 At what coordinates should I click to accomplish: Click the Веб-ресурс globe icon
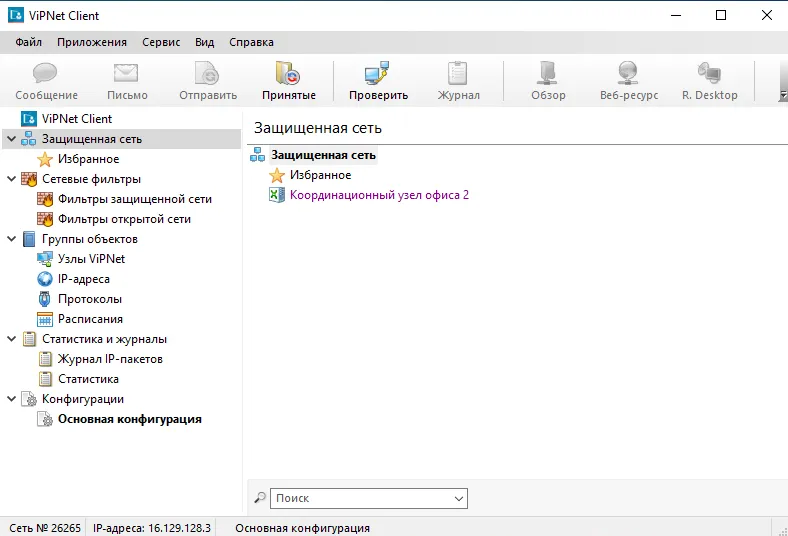(628, 73)
